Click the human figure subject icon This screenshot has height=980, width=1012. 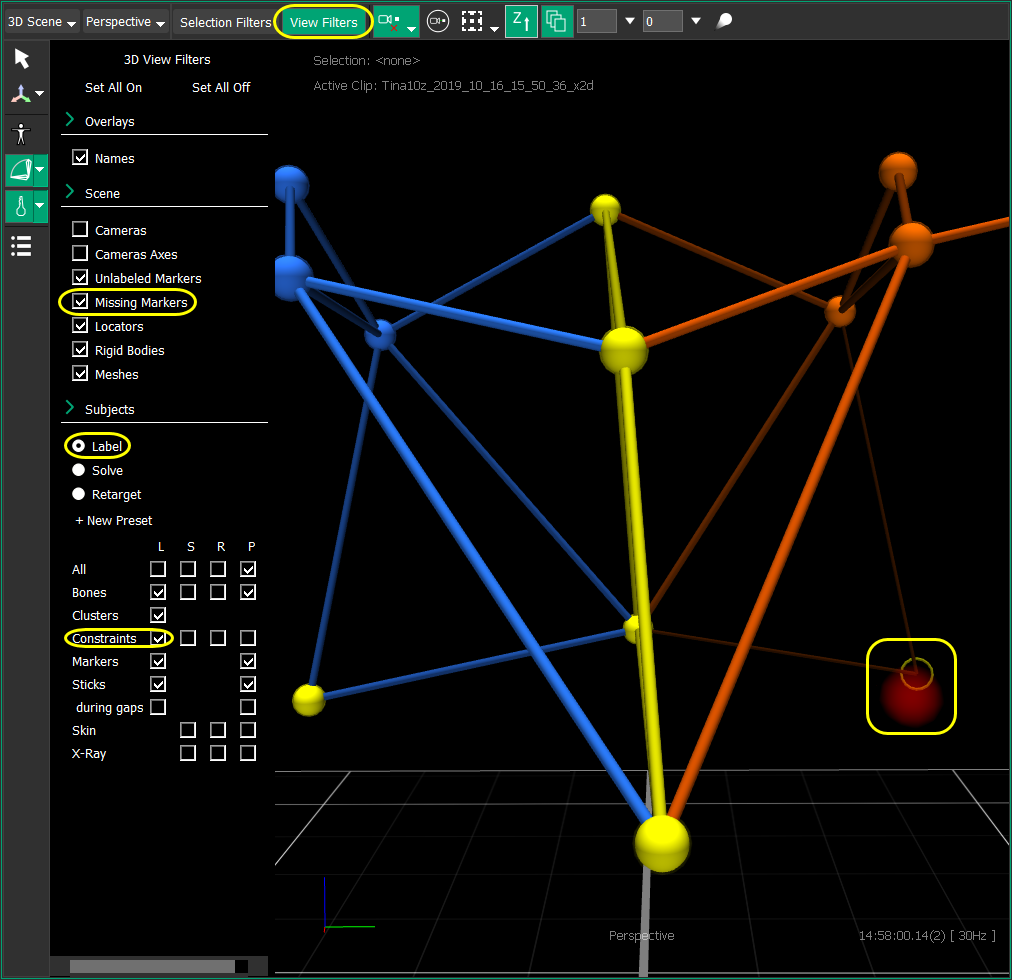coord(21,133)
